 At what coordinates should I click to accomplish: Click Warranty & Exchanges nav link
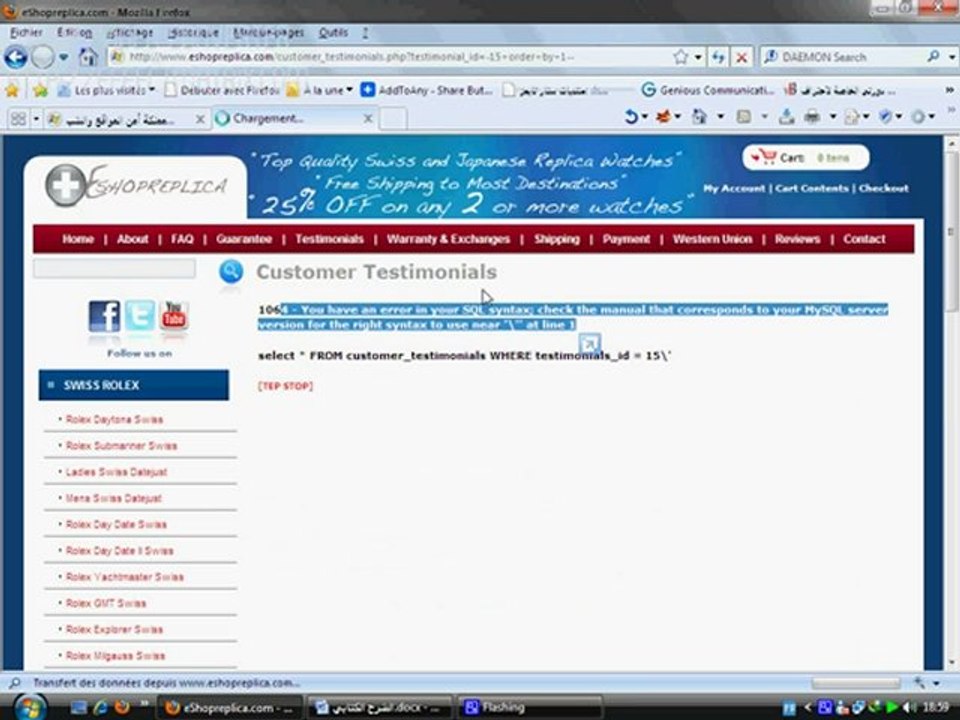448,239
